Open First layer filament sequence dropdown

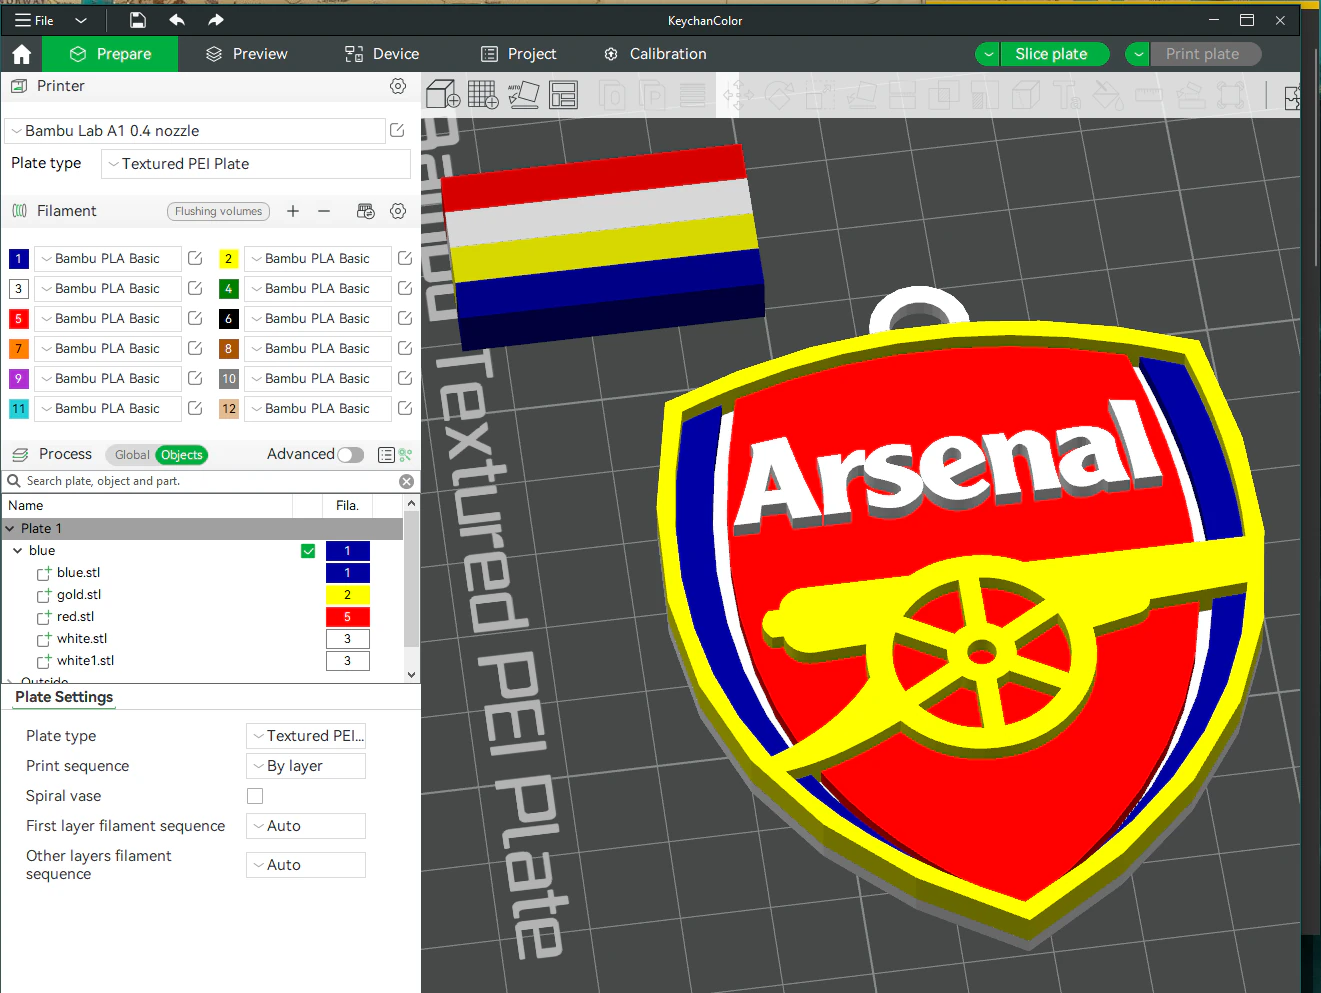click(306, 826)
